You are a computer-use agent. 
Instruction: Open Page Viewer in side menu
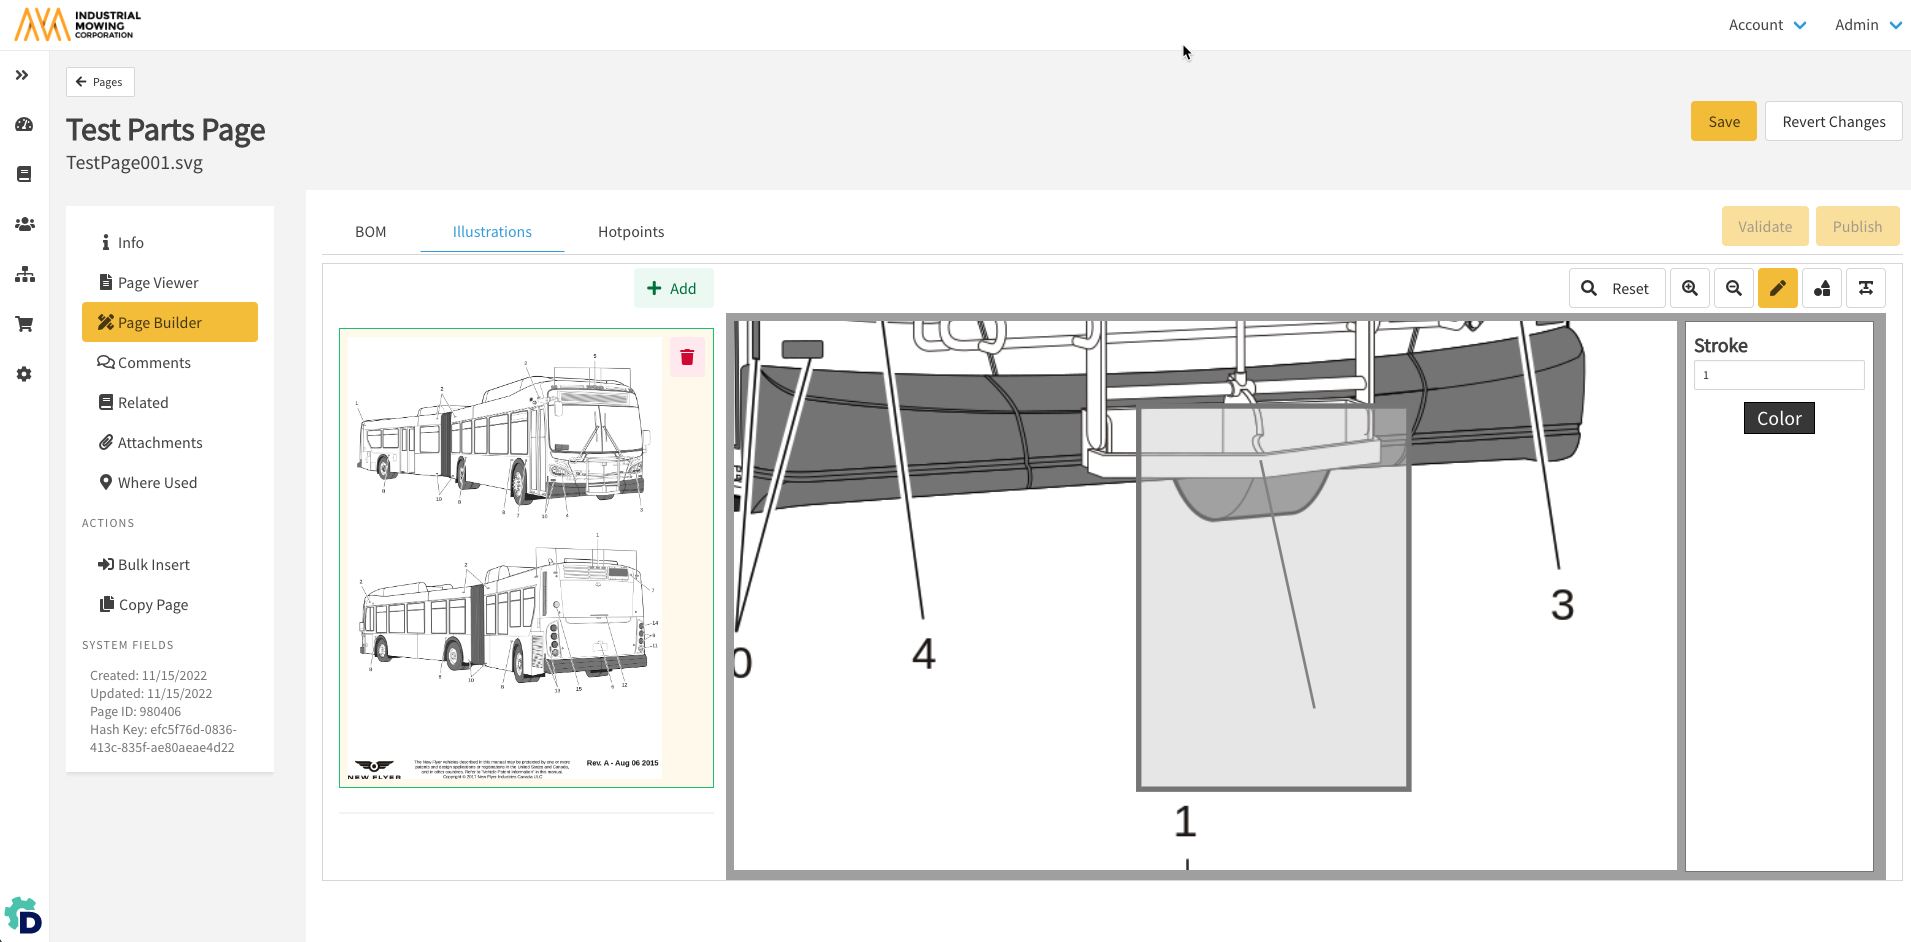click(x=158, y=283)
